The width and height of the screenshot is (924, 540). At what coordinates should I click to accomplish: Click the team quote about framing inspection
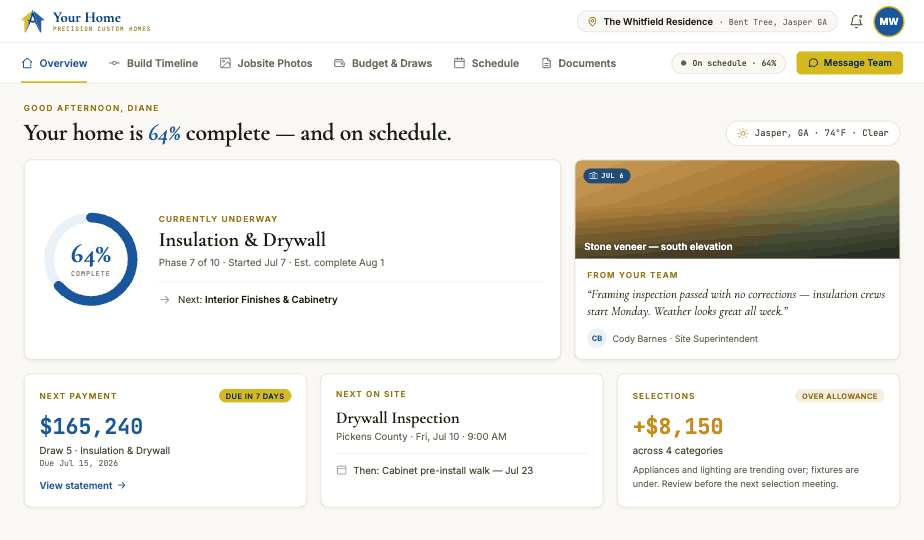pyautogui.click(x=736, y=302)
